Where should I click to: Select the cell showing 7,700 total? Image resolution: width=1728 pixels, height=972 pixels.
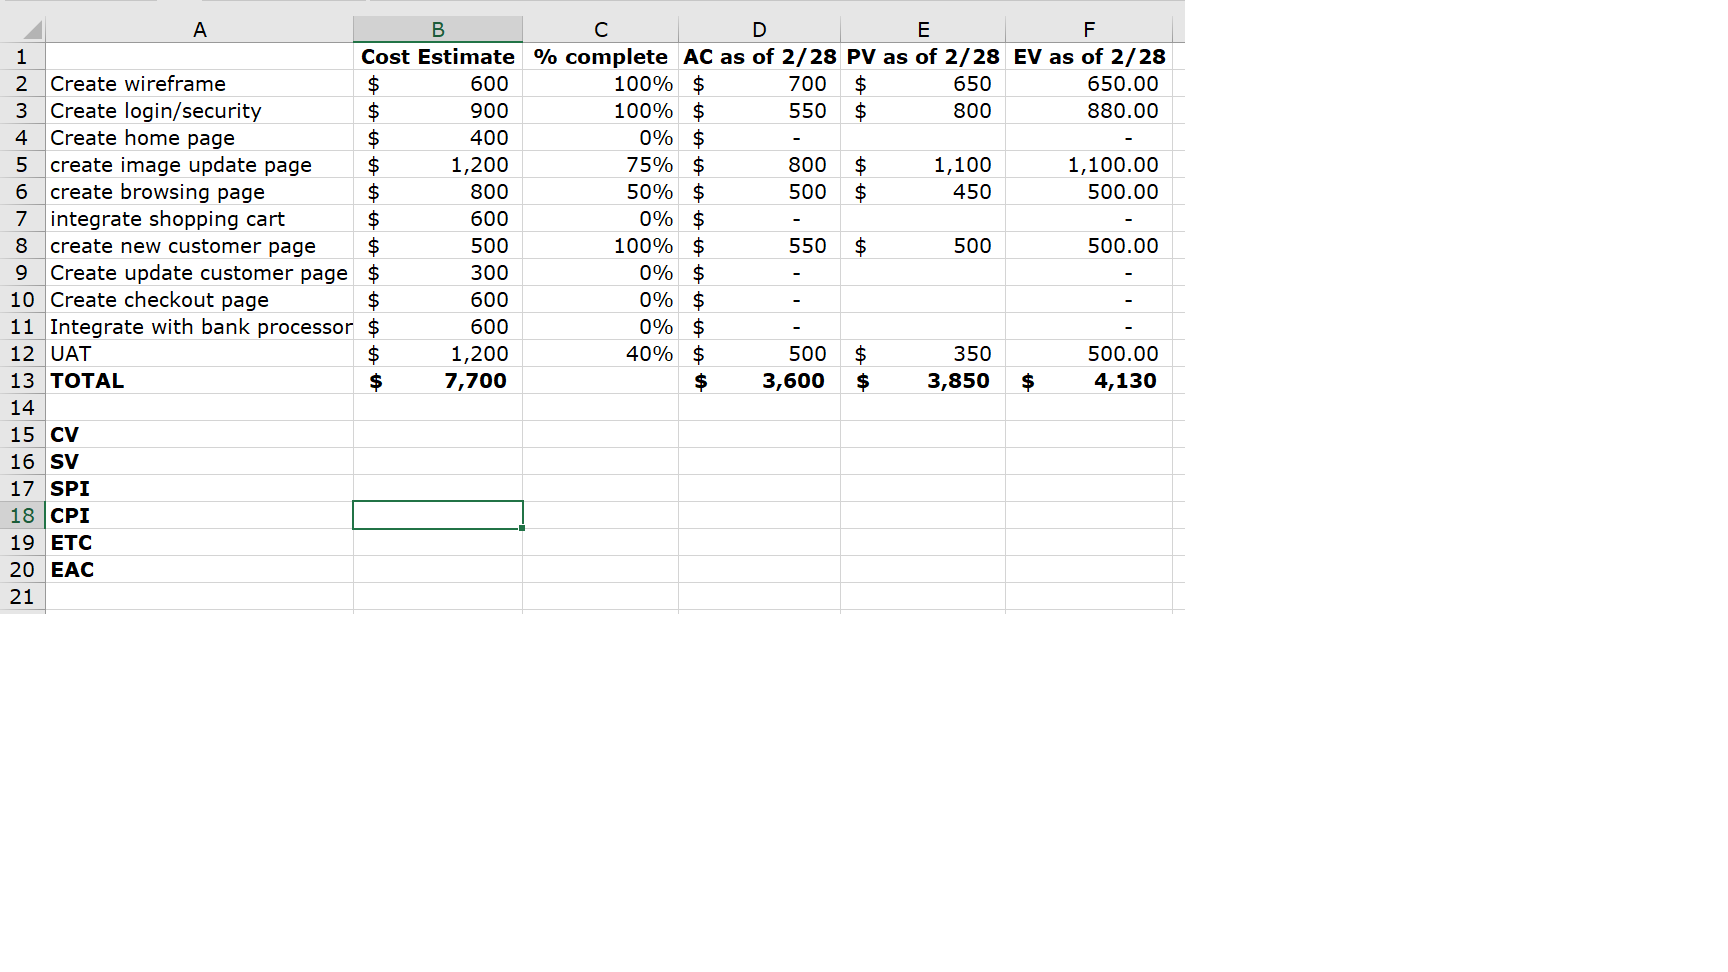point(437,380)
